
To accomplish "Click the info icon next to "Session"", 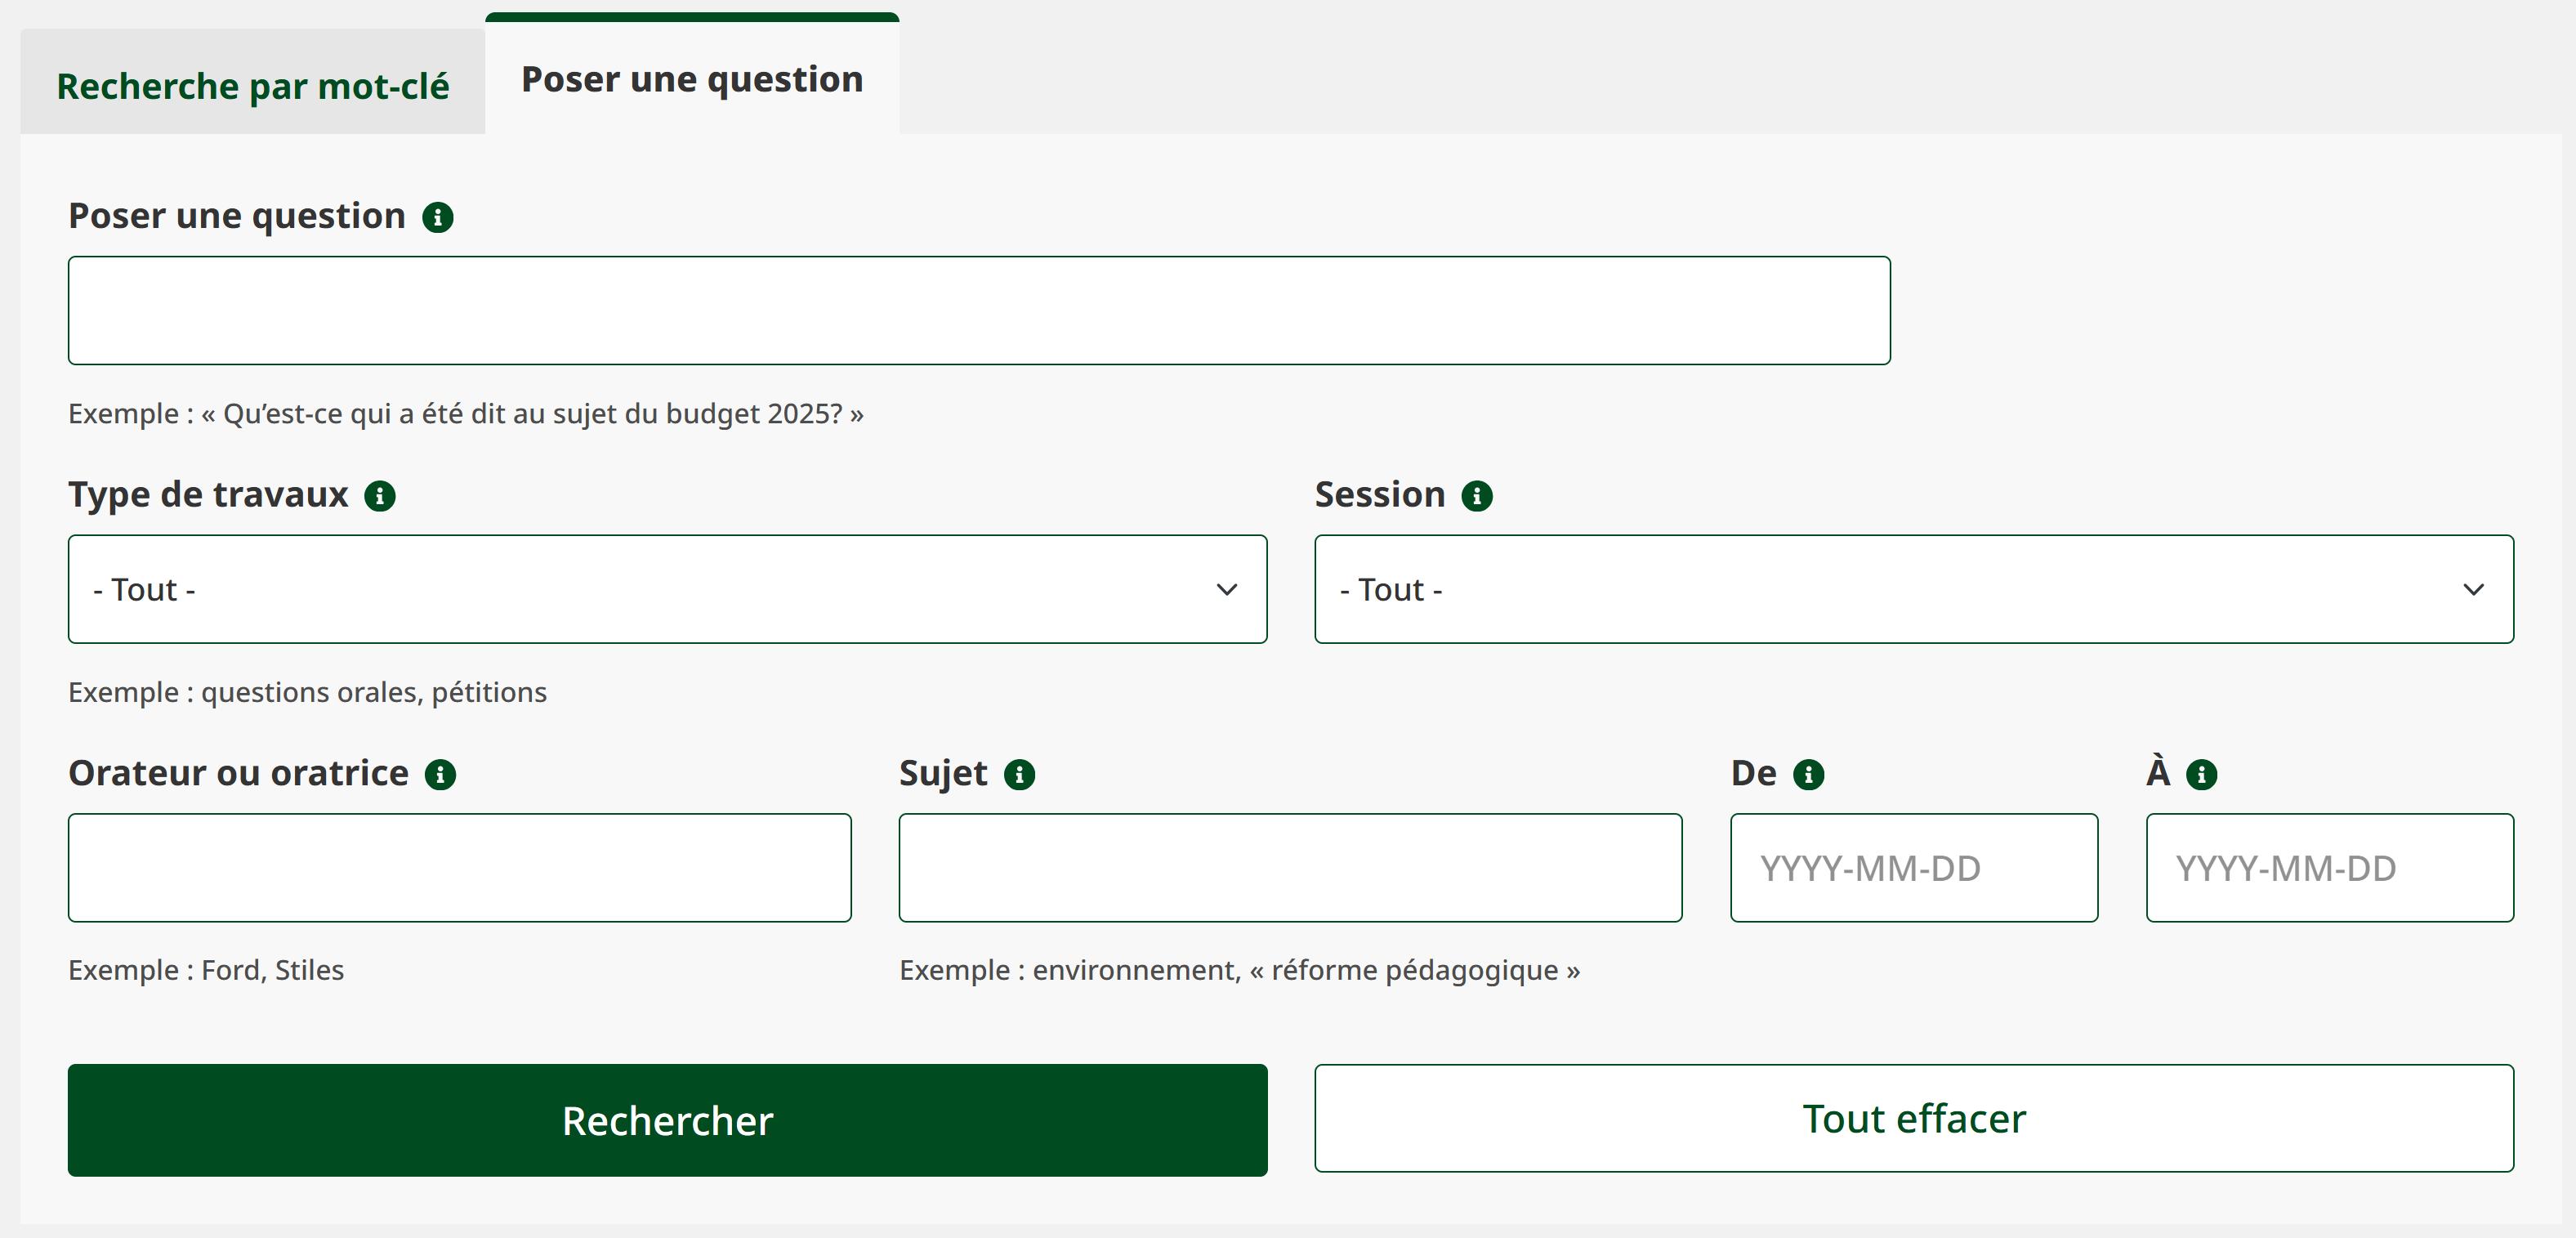I will click(x=1478, y=495).
